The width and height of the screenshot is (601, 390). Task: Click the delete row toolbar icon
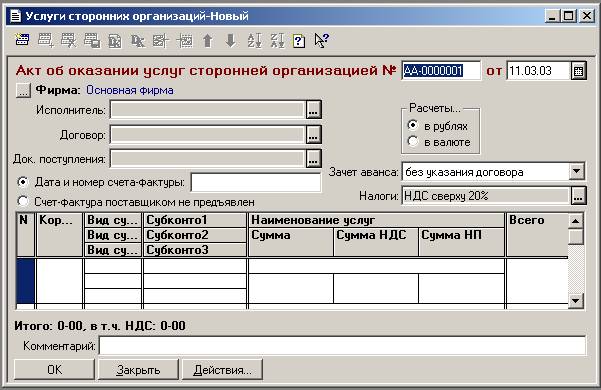(x=69, y=40)
